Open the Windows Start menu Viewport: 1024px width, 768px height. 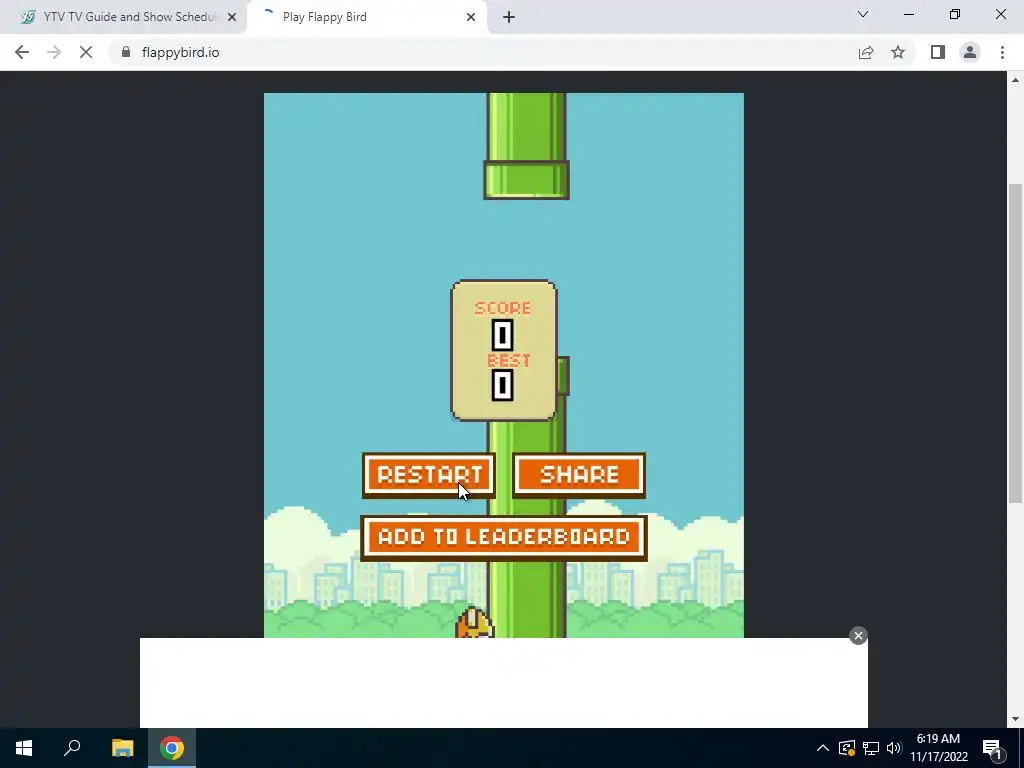24,748
